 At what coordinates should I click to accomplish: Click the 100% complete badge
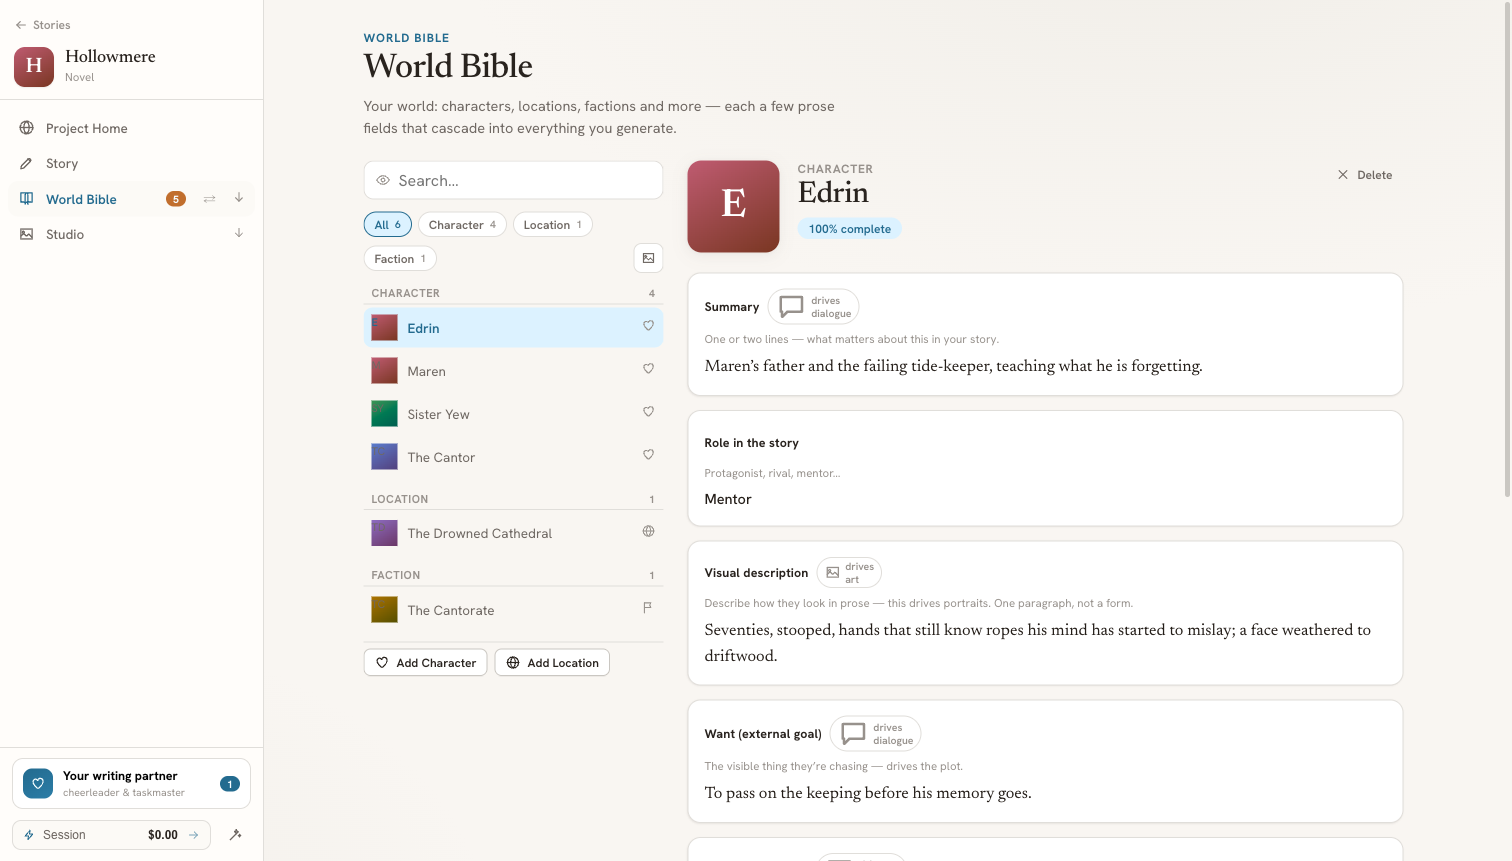tap(850, 229)
